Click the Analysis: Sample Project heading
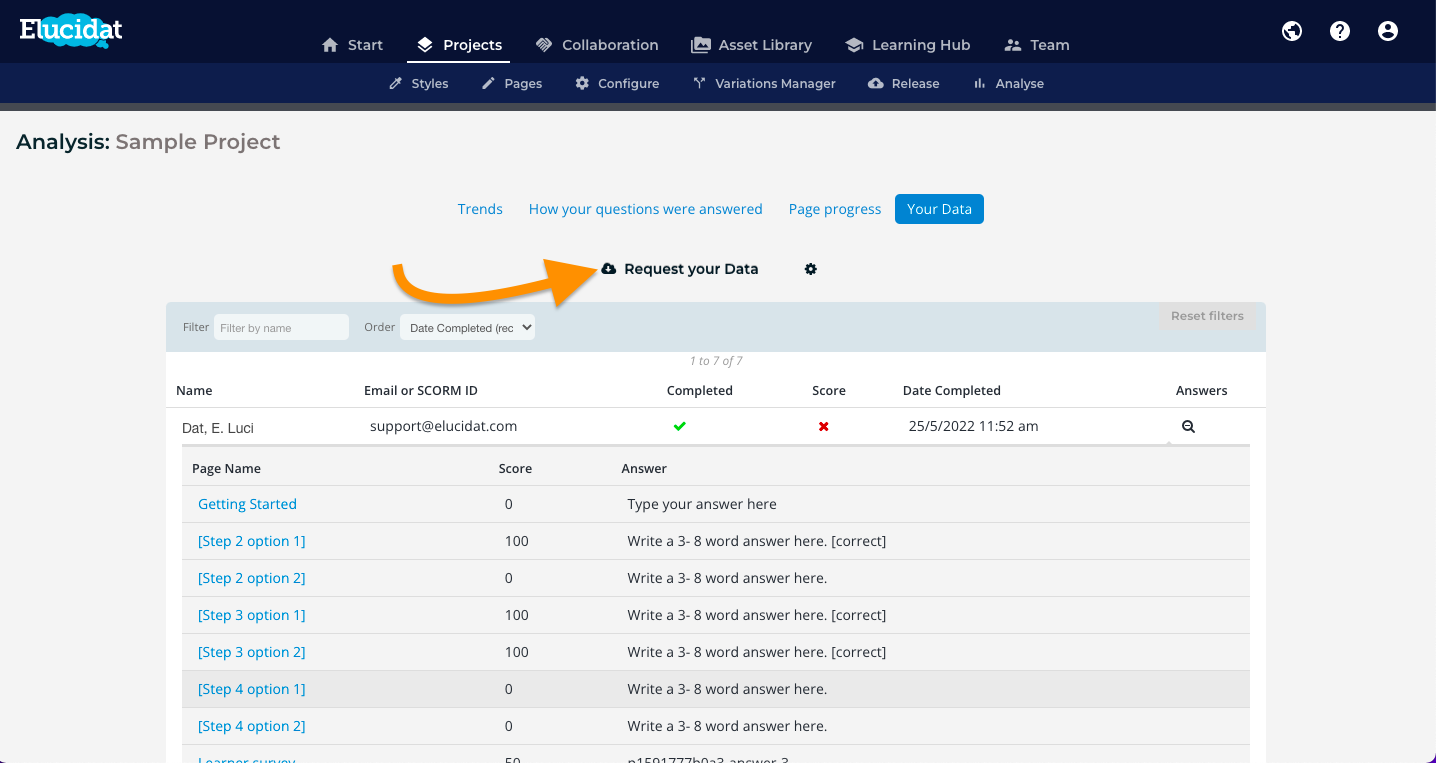Image resolution: width=1436 pixels, height=763 pixels. click(x=148, y=142)
